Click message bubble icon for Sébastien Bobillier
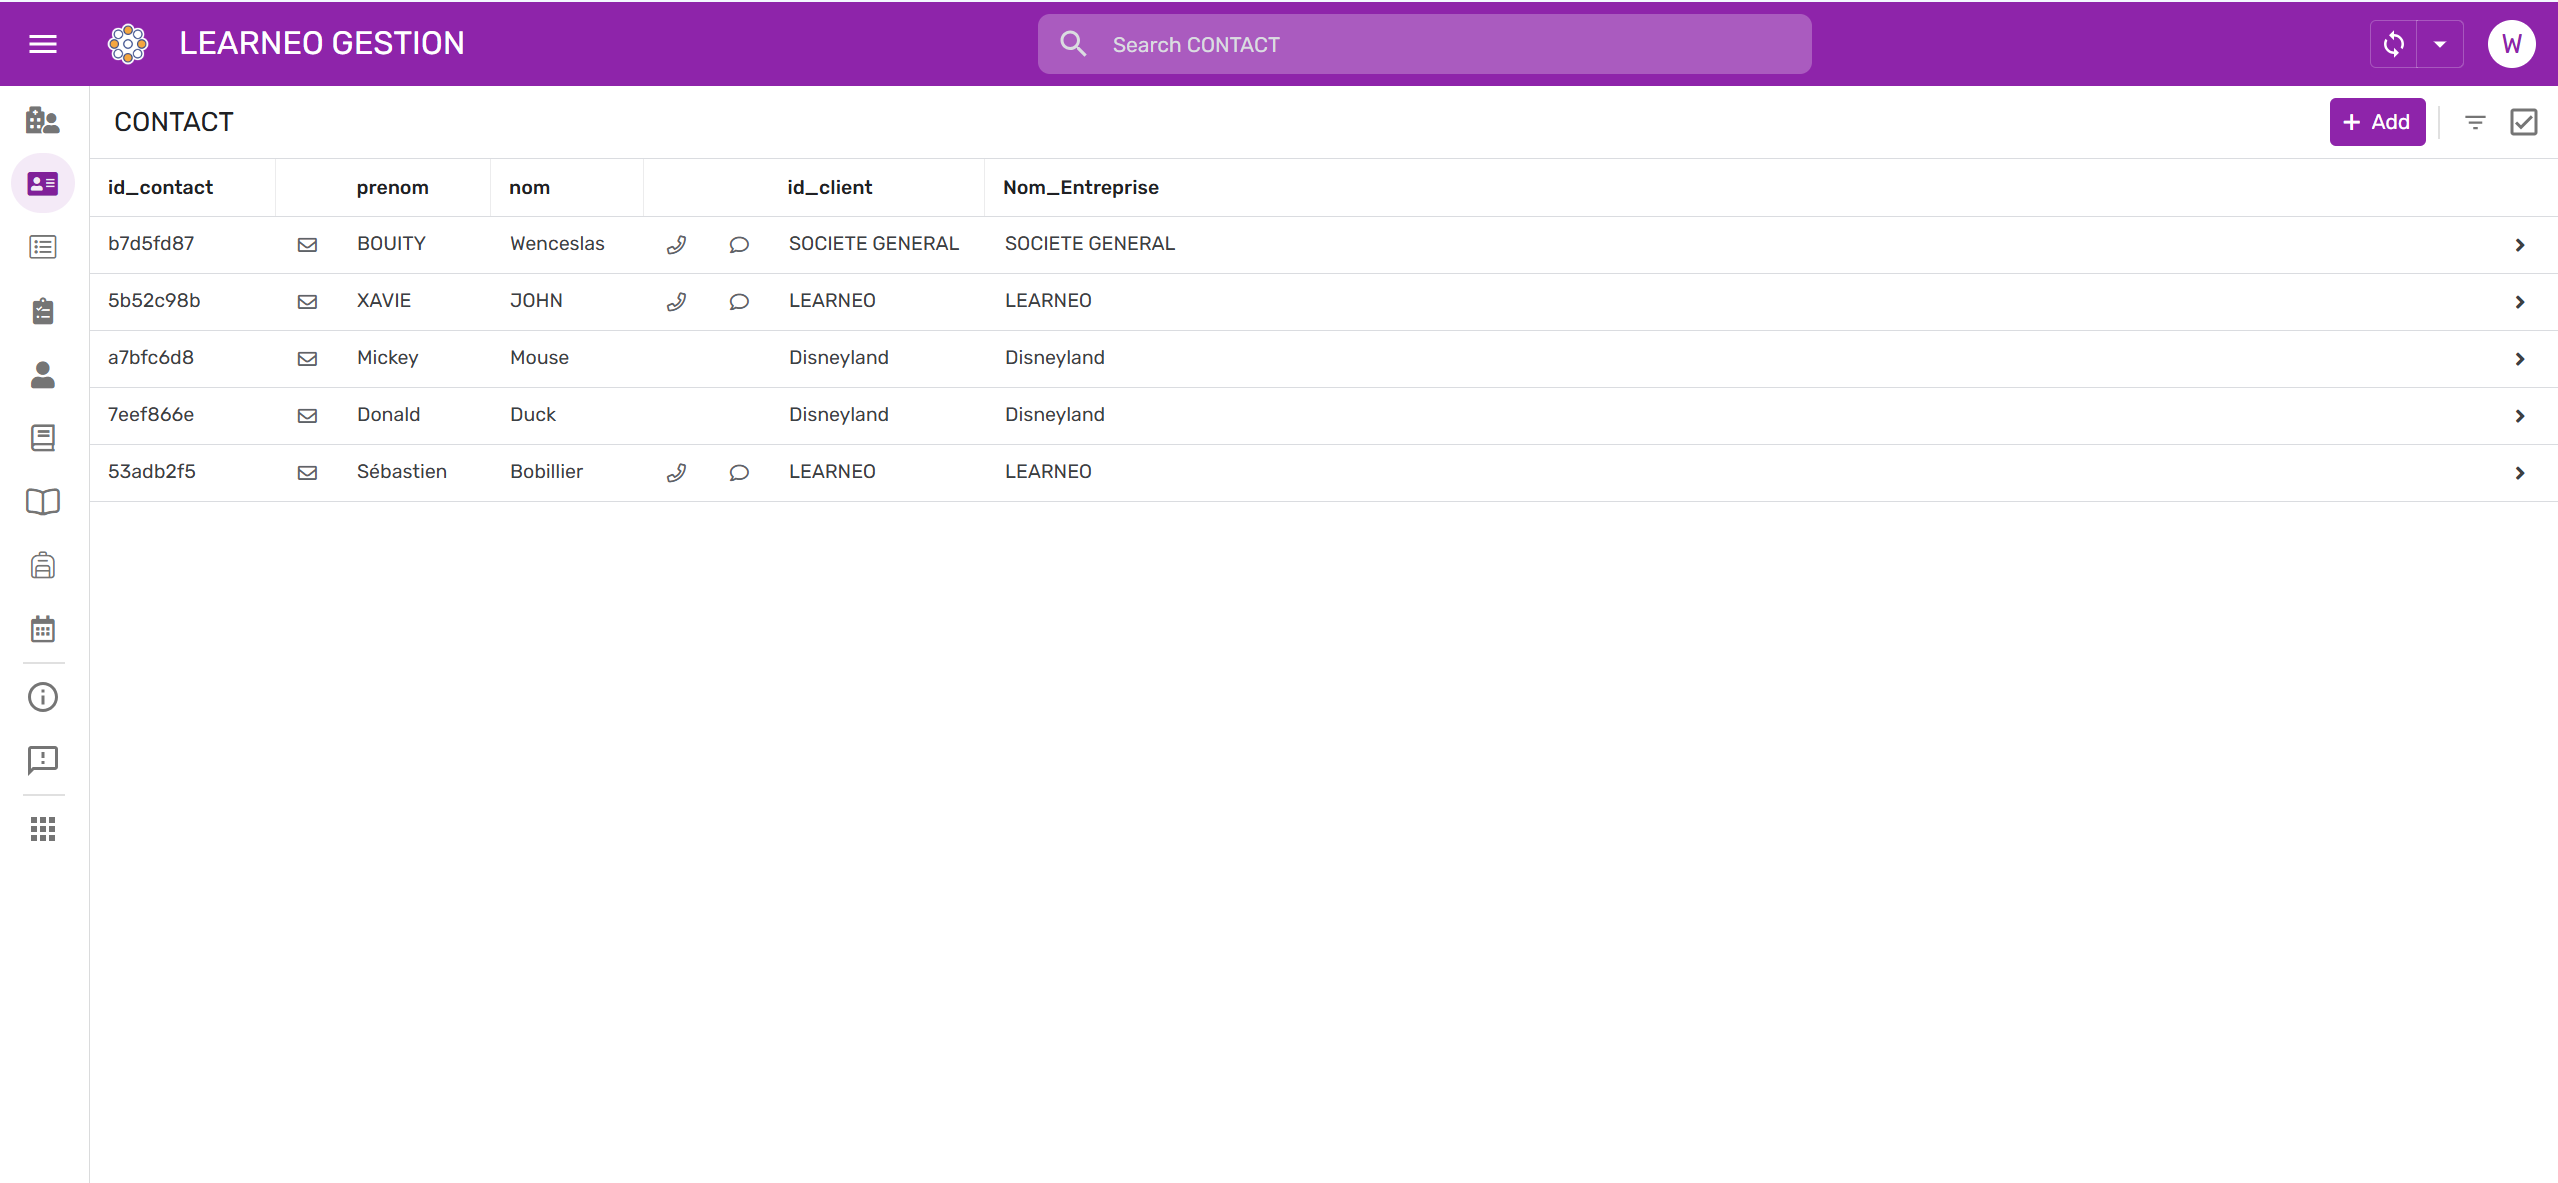The height and width of the screenshot is (1183, 2558). [x=739, y=473]
